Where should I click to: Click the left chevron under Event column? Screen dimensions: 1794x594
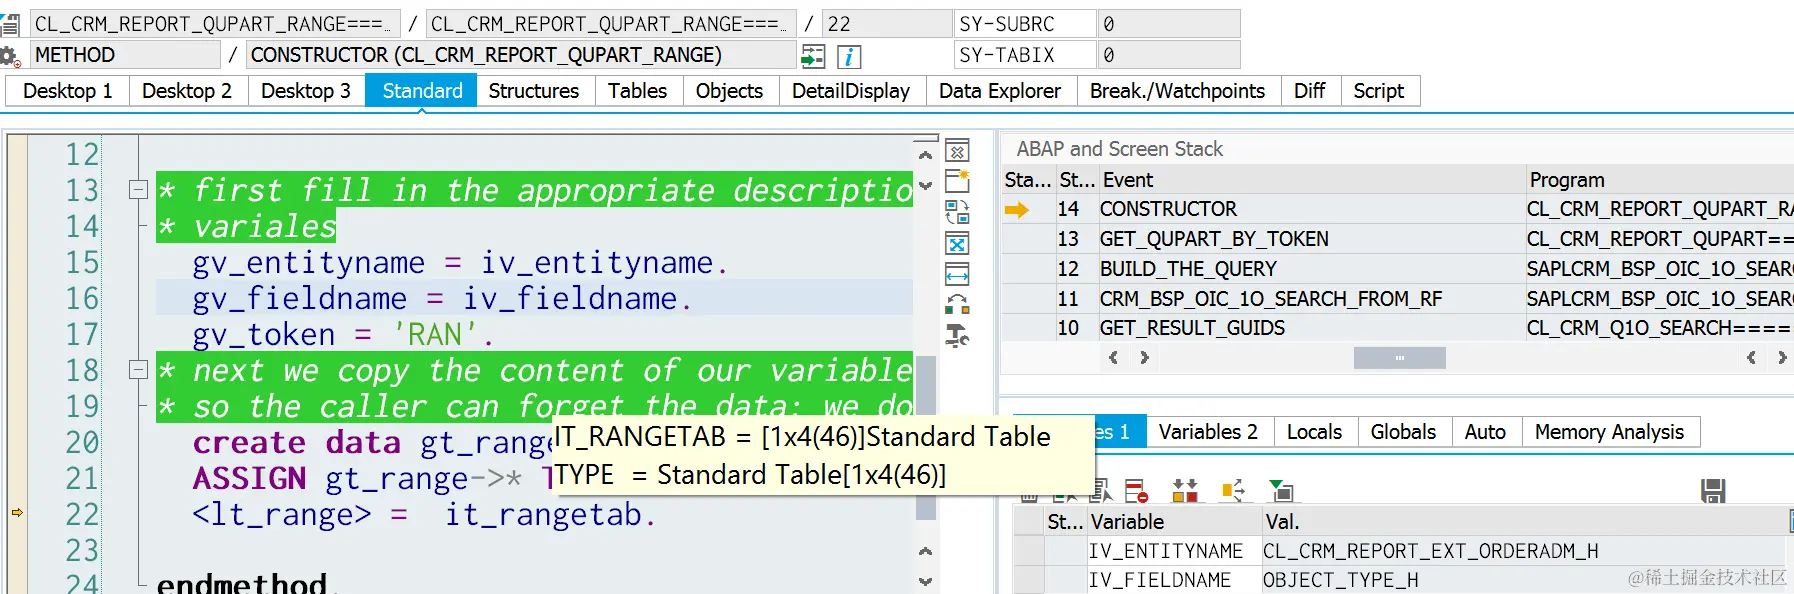[x=1113, y=358]
